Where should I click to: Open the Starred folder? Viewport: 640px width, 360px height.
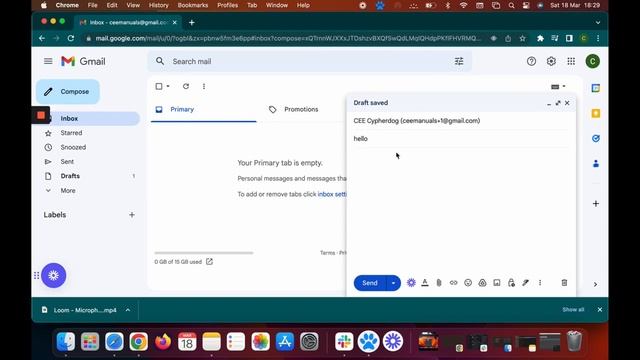pos(71,133)
